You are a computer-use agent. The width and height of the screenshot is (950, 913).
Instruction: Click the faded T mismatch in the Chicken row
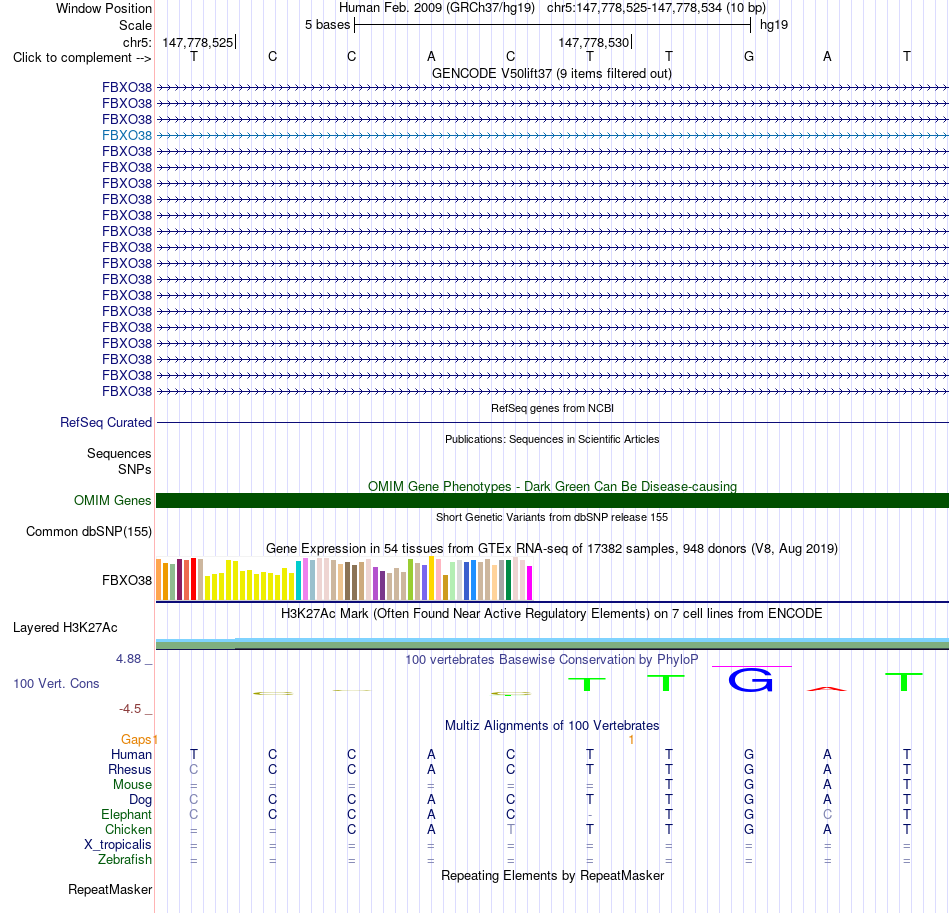pyautogui.click(x=511, y=829)
